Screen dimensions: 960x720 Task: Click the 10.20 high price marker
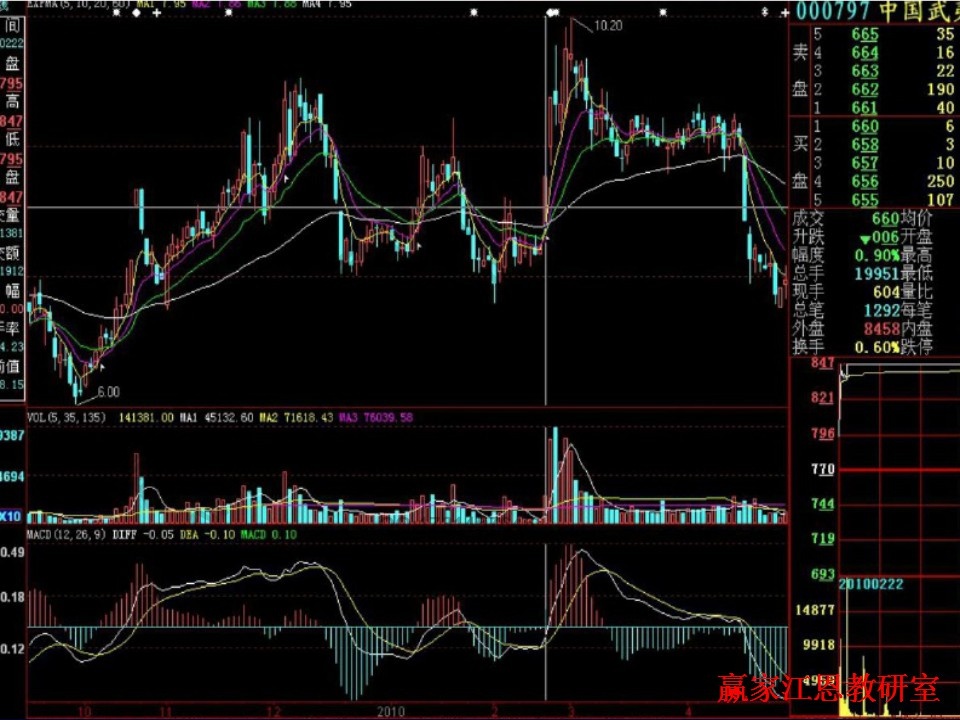tap(608, 25)
